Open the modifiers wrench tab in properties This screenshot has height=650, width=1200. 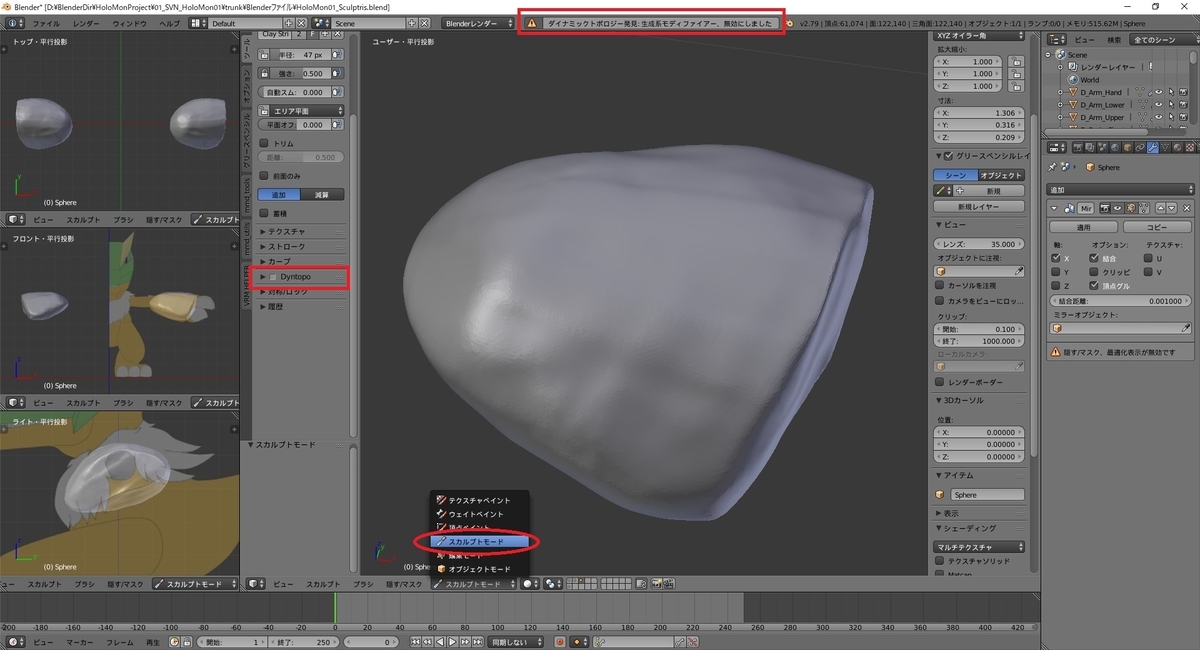pos(1152,147)
